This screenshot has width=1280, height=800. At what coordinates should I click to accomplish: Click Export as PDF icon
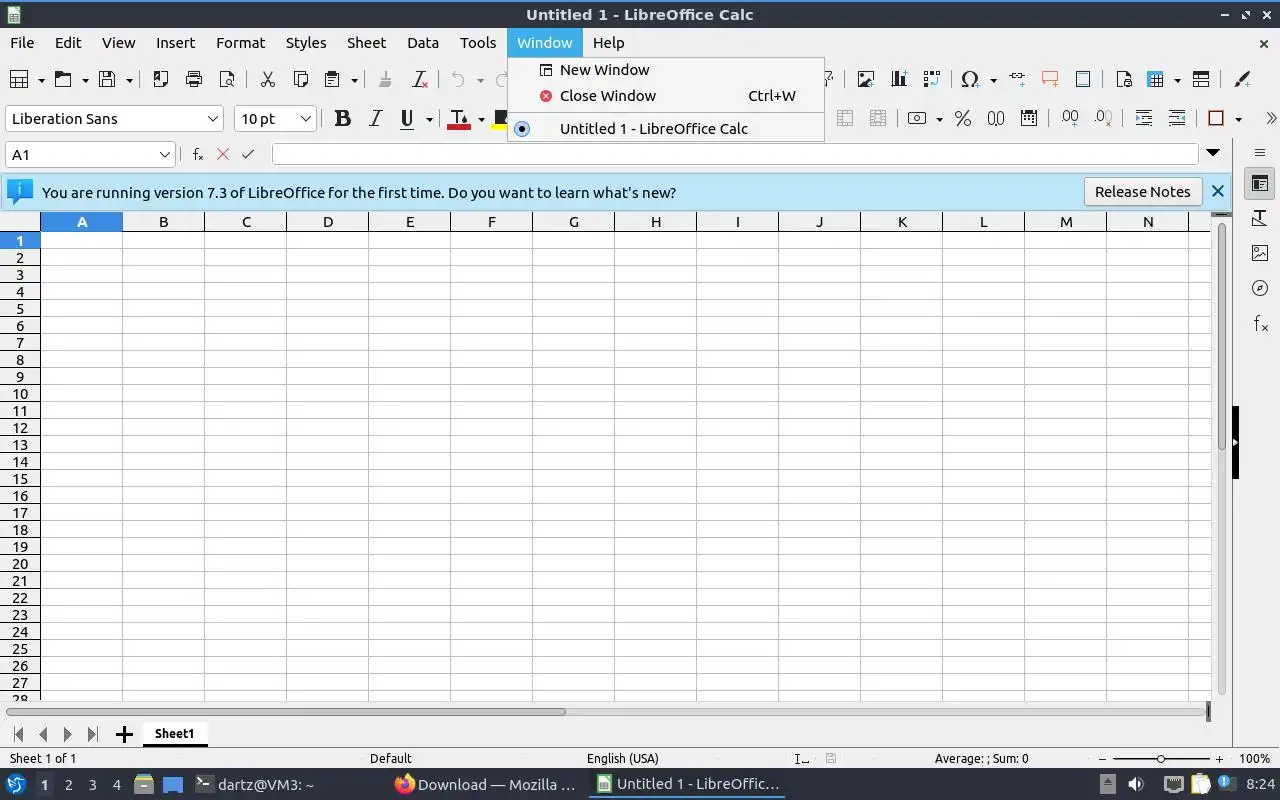coord(160,79)
